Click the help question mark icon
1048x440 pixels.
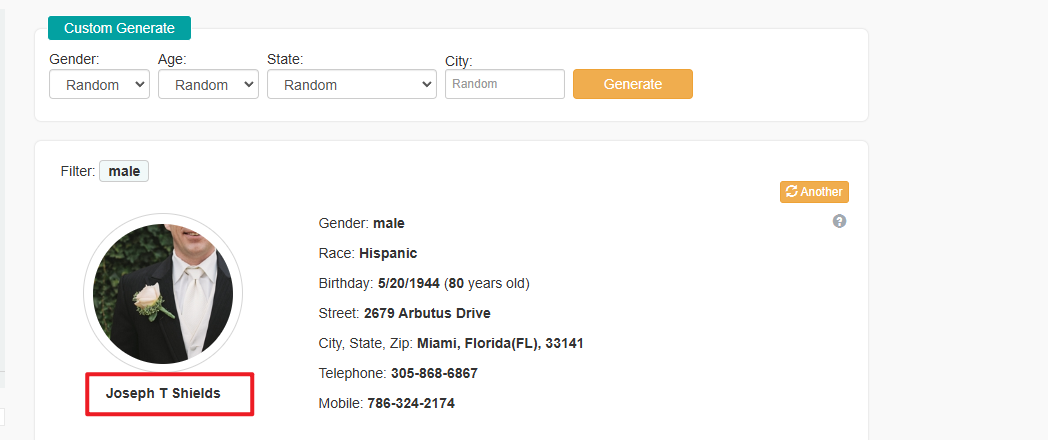tap(839, 221)
